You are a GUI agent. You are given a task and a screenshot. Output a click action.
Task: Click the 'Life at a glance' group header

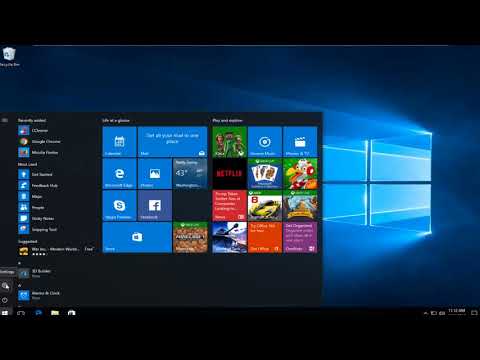(x=116, y=120)
